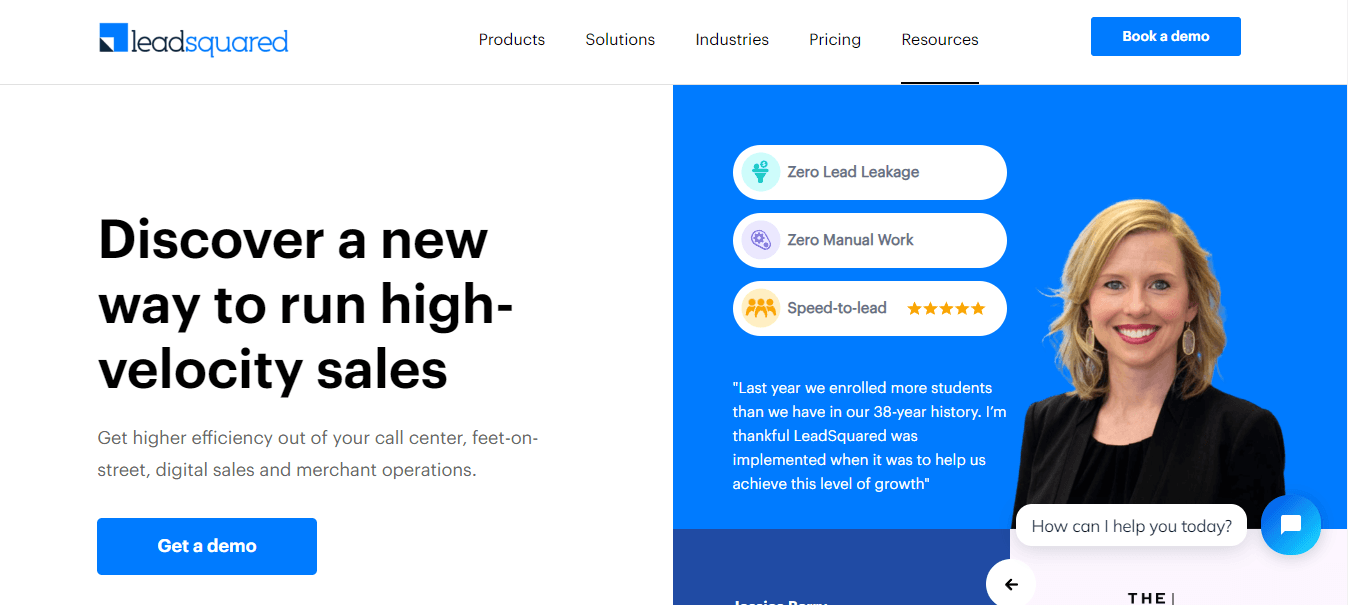Click the Get a demo button
This screenshot has height=605, width=1348.
pos(207,546)
